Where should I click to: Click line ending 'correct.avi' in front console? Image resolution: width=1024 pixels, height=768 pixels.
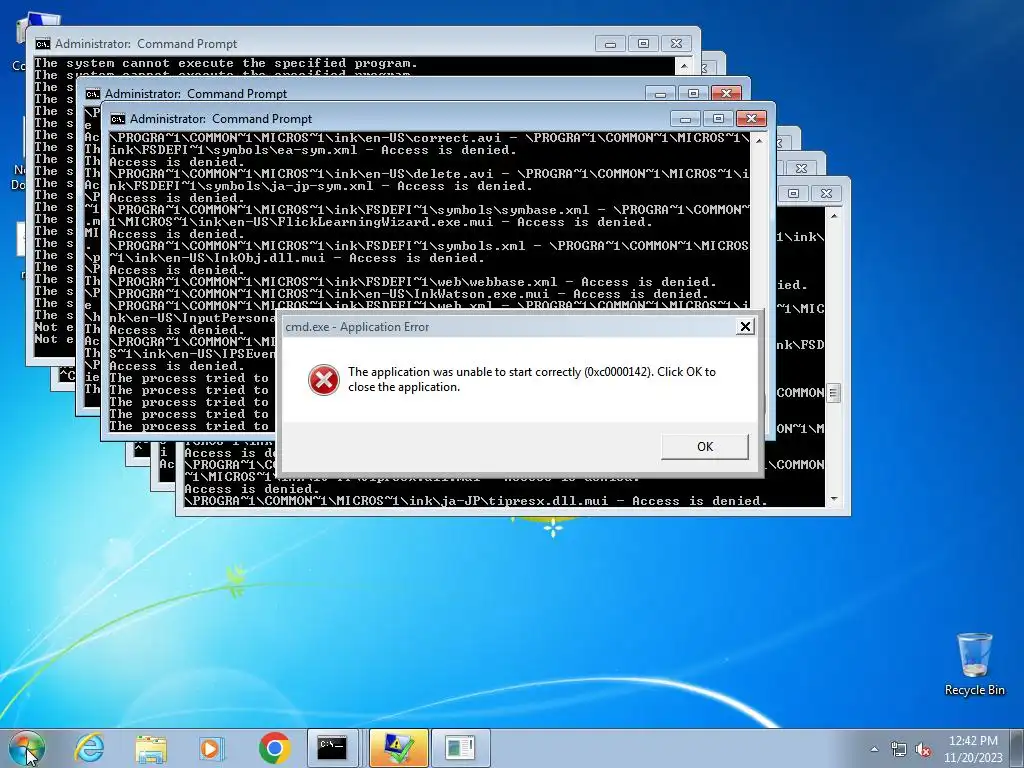430,138
